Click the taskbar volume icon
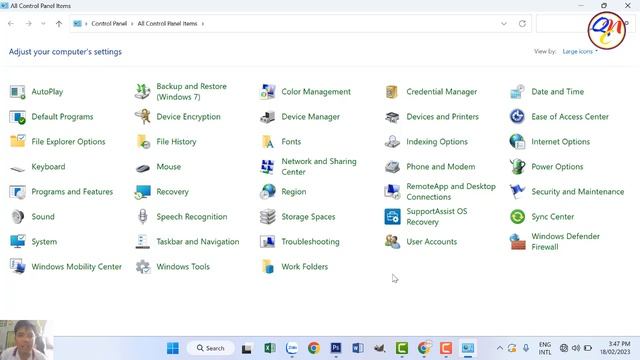 click(576, 348)
